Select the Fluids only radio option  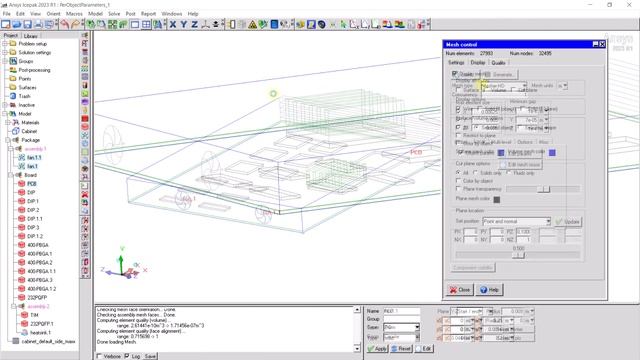click(509, 173)
